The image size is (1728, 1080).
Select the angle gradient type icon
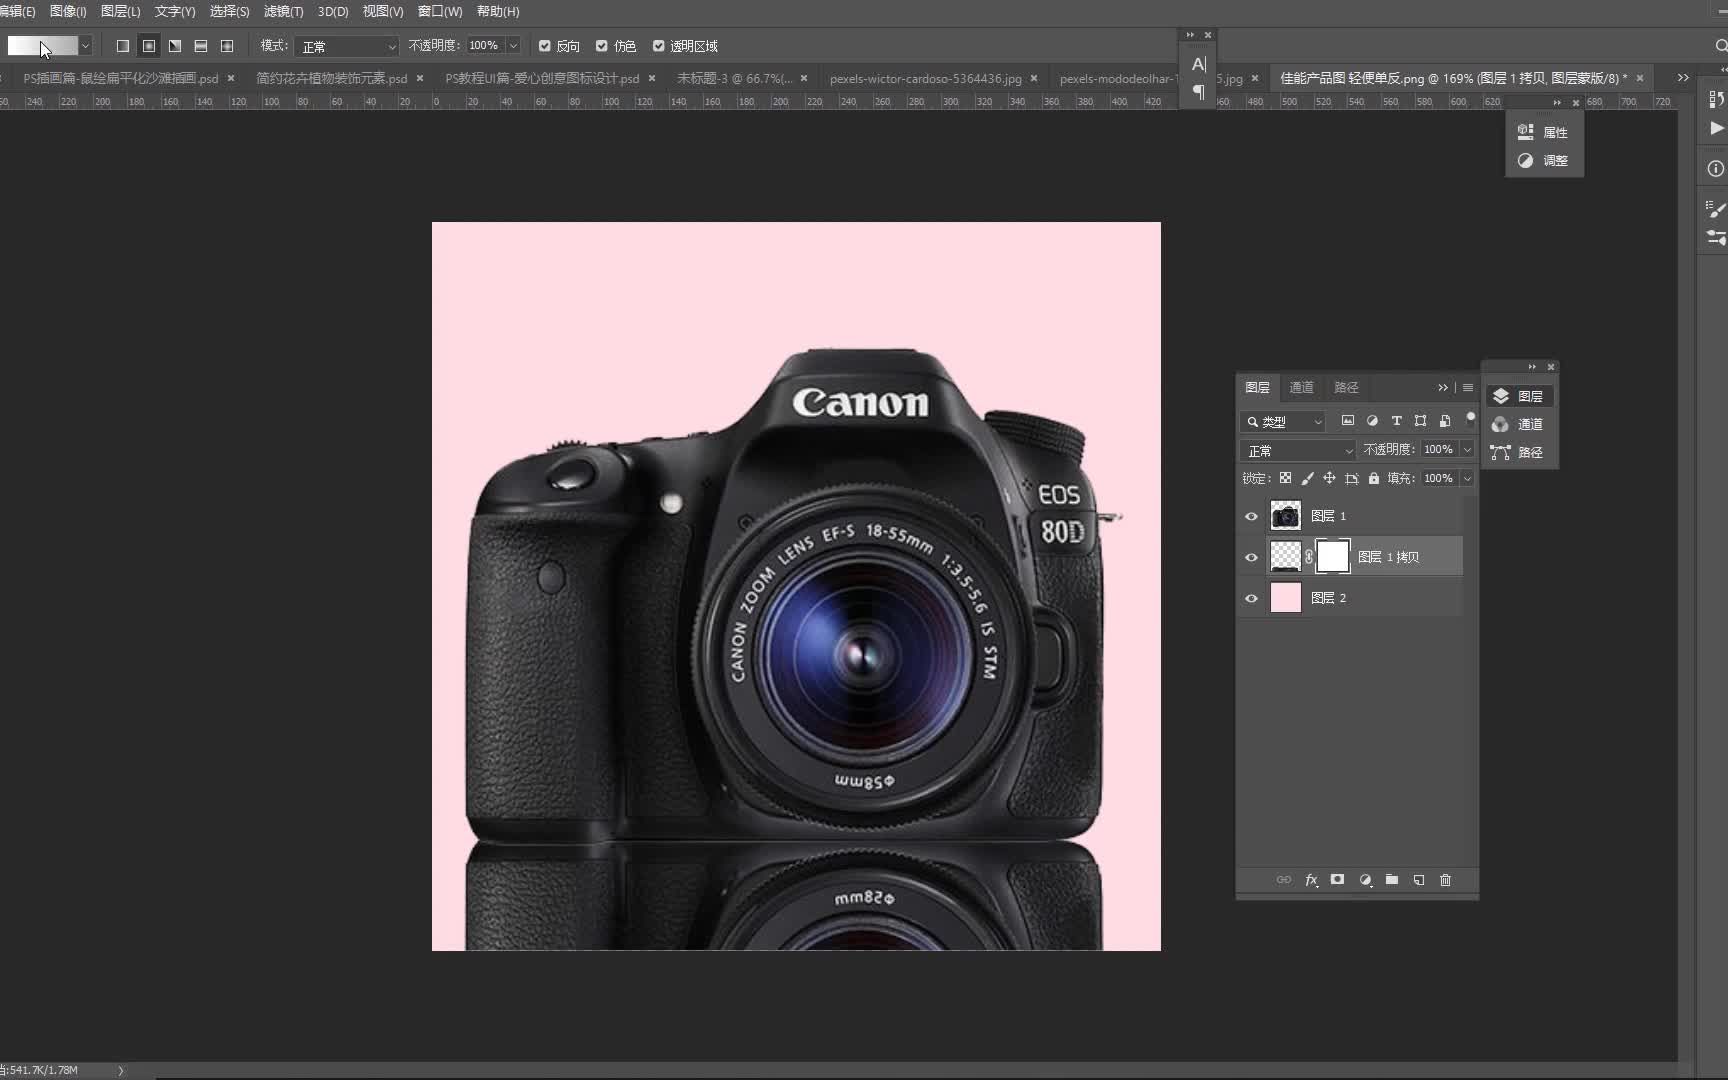coord(175,46)
